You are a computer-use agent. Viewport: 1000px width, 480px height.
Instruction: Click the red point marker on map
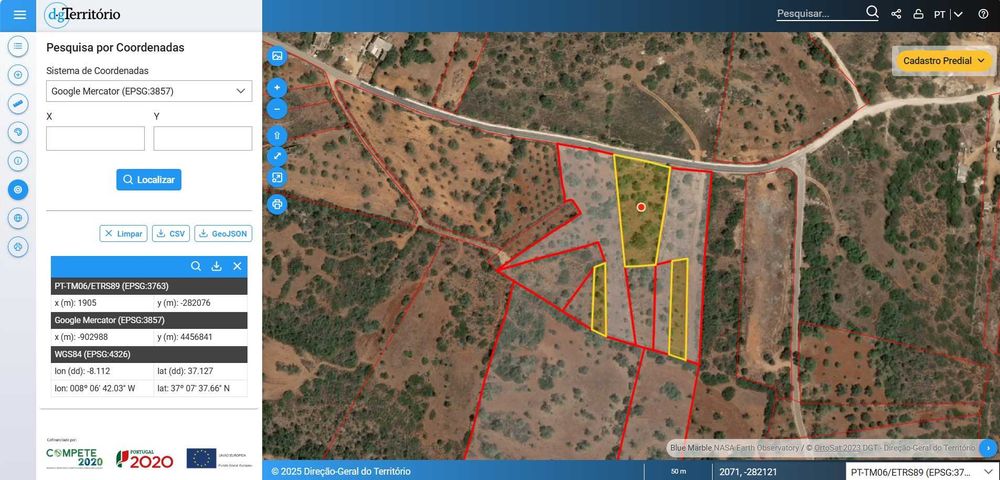(x=641, y=207)
